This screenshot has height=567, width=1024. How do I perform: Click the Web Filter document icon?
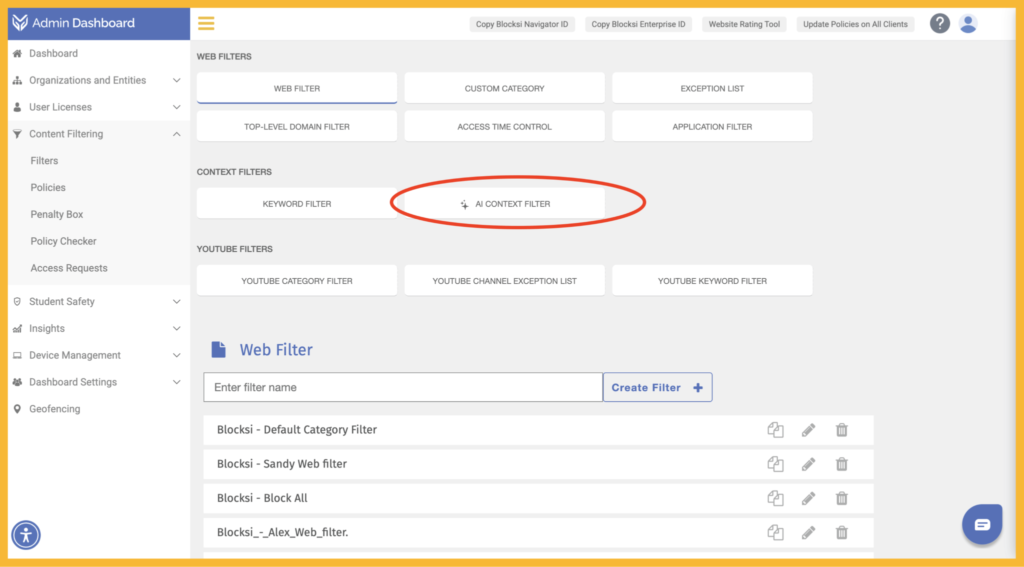218,349
